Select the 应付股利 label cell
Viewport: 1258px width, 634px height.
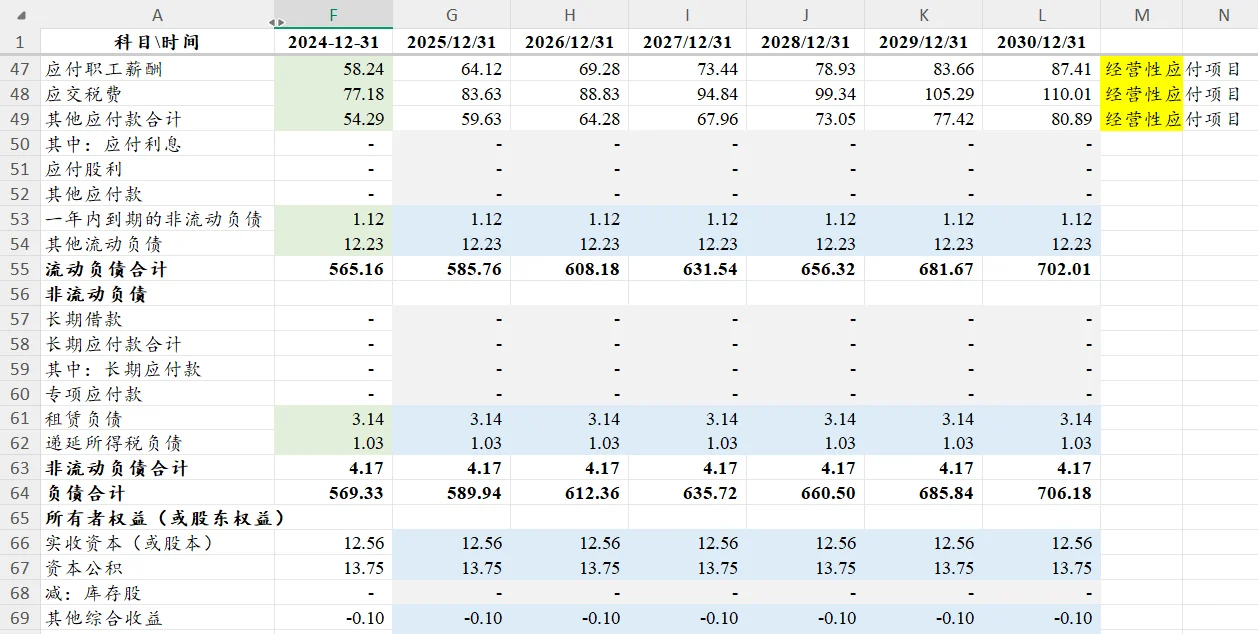click(157, 169)
